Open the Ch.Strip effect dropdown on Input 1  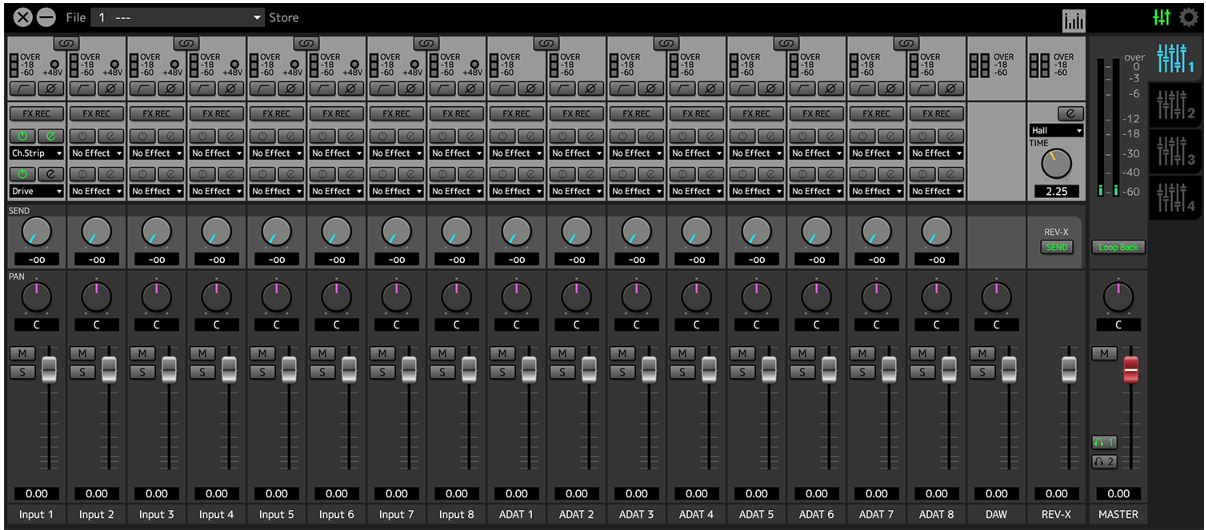(37, 153)
